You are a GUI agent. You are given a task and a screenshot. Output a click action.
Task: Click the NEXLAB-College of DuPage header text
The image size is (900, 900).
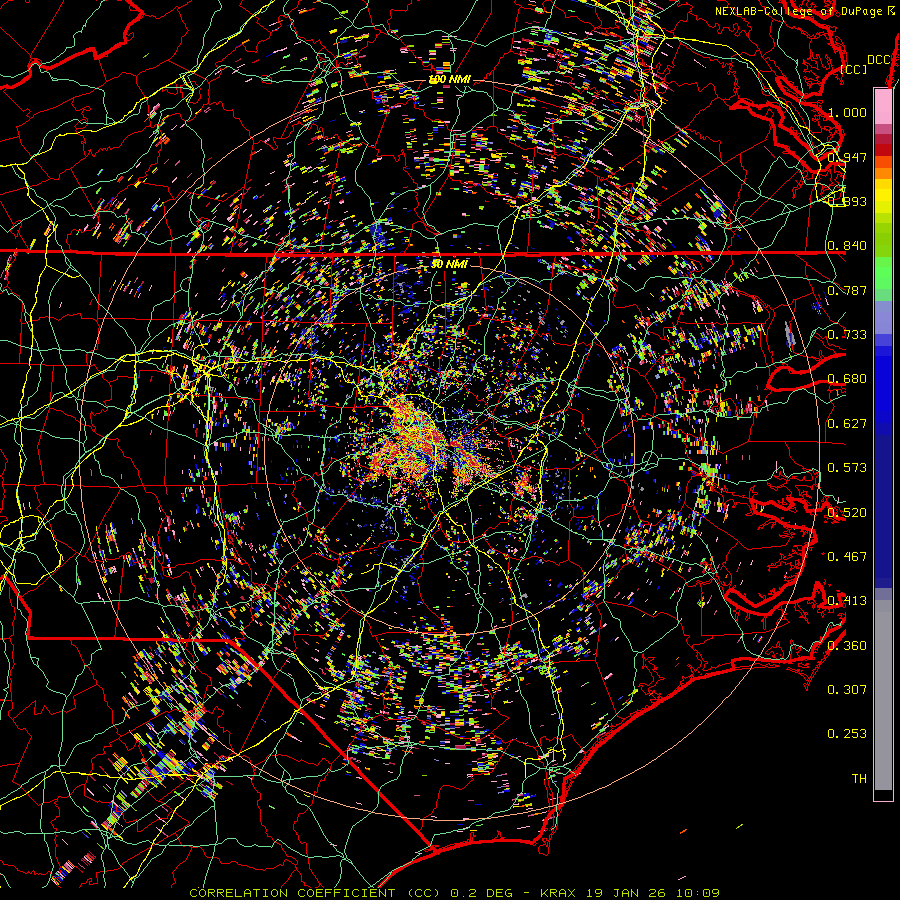(x=804, y=11)
